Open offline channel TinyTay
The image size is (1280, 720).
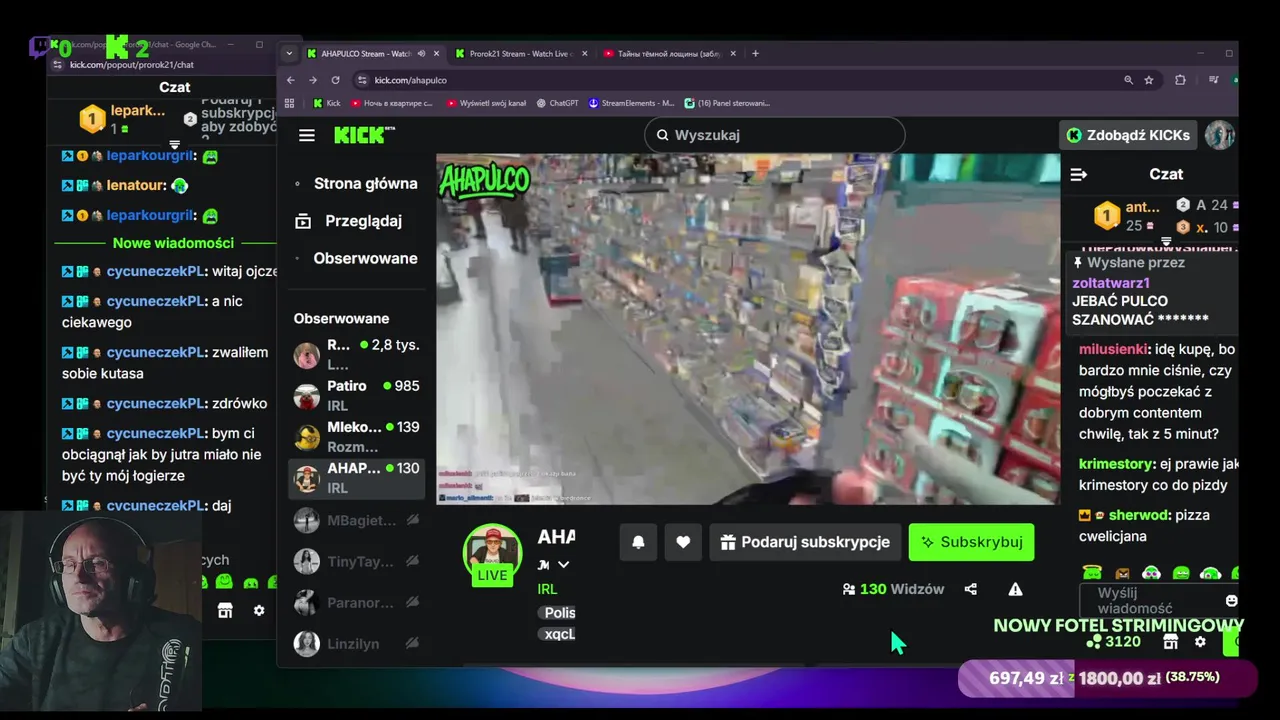tap(356, 561)
